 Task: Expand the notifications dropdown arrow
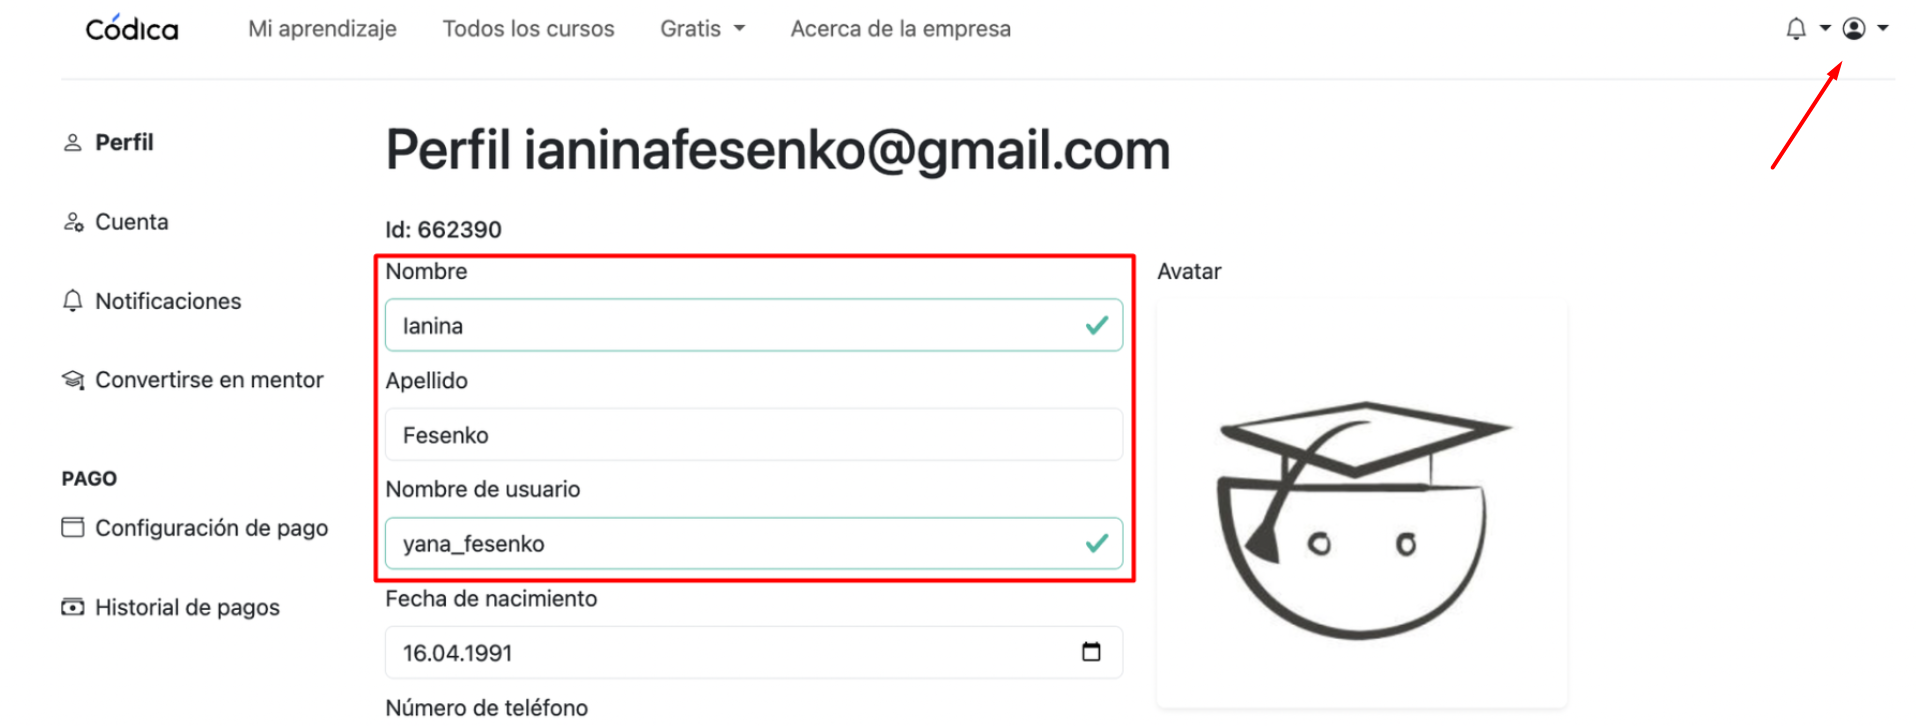[1825, 29]
